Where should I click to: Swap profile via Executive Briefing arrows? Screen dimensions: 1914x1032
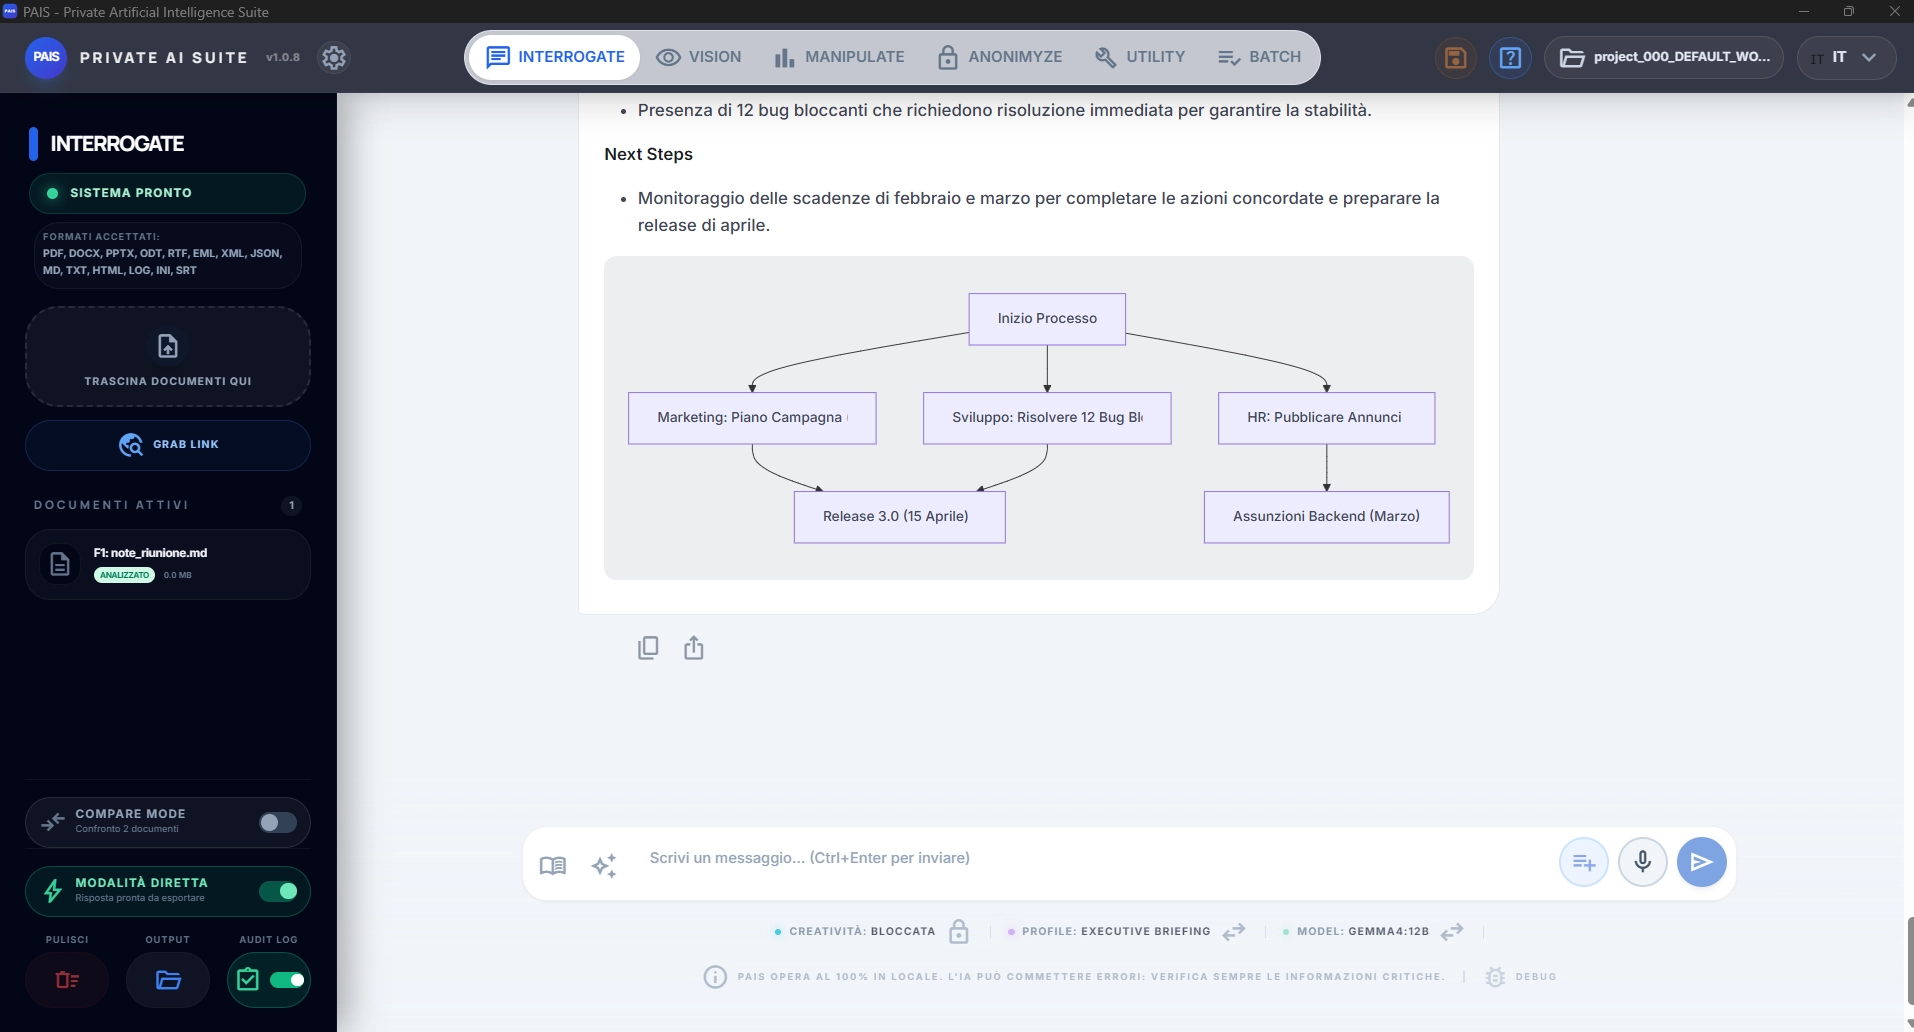point(1233,931)
